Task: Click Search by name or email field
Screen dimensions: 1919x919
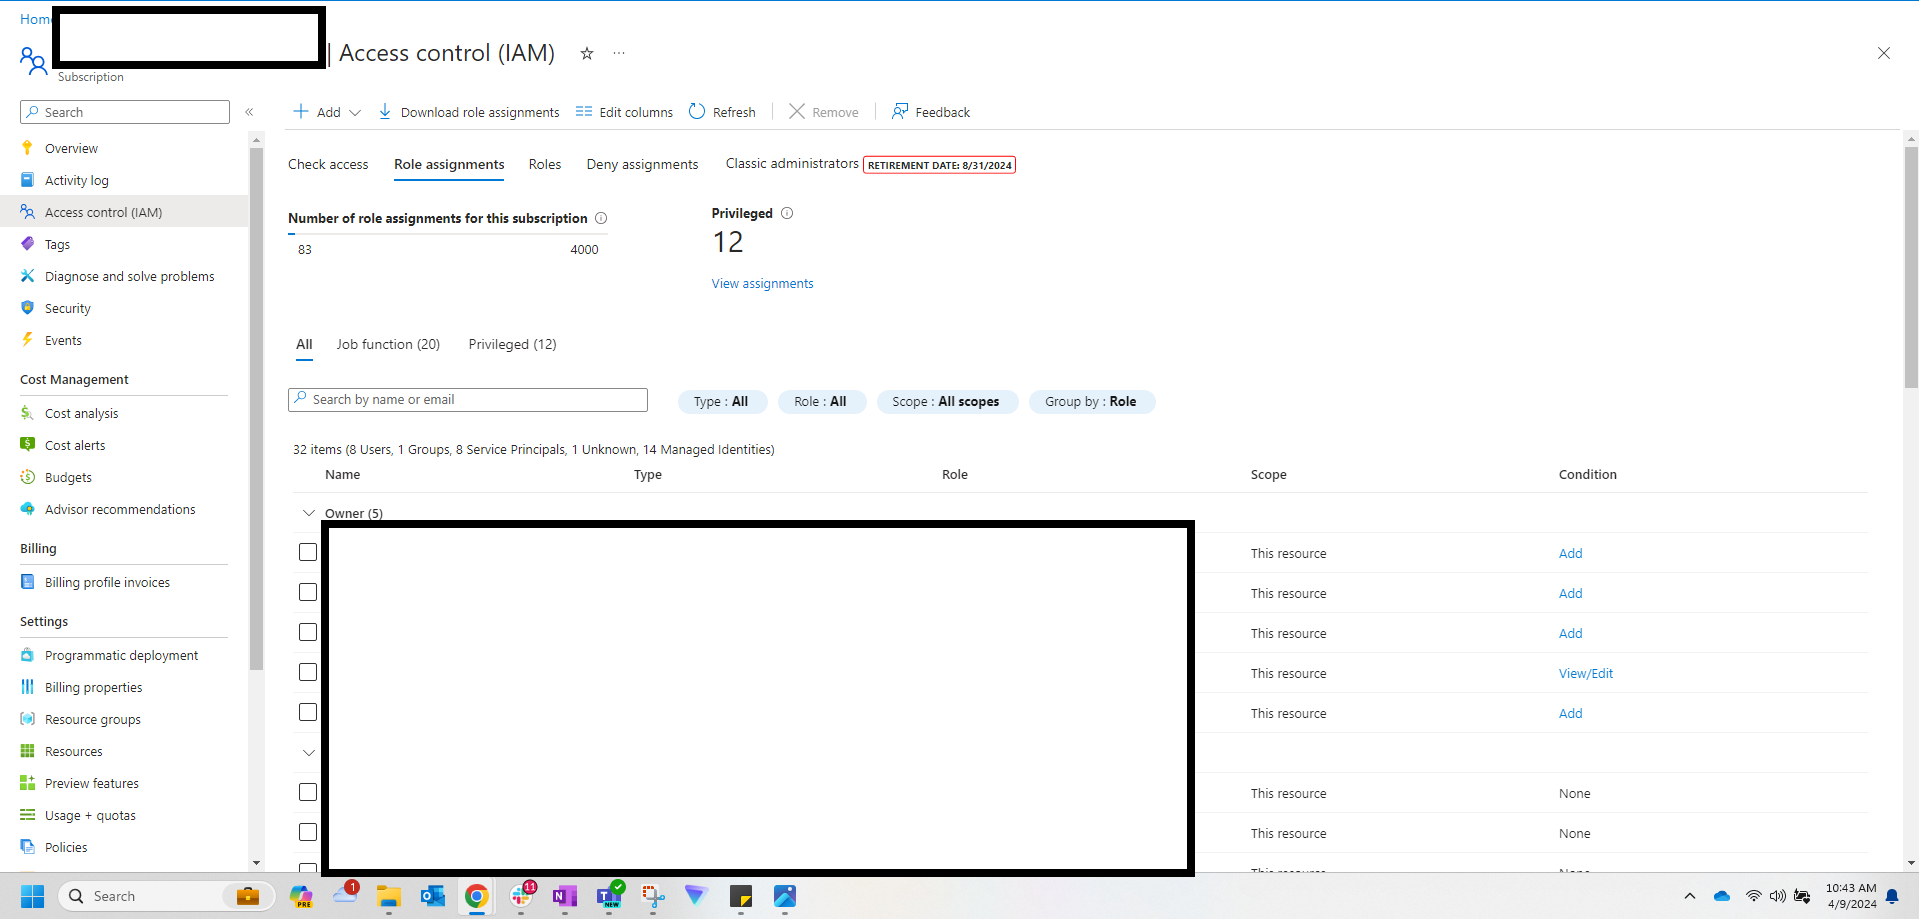Action: pyautogui.click(x=467, y=399)
